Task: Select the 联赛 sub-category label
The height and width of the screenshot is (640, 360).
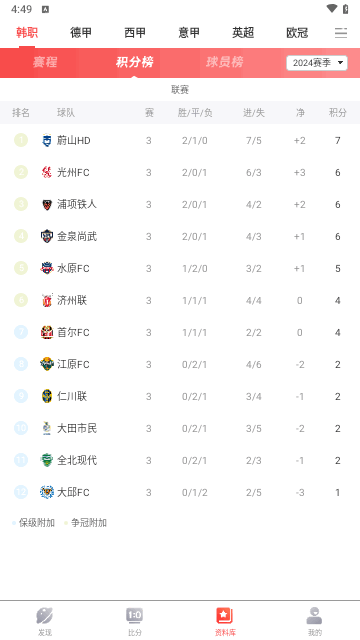Action: [180, 90]
